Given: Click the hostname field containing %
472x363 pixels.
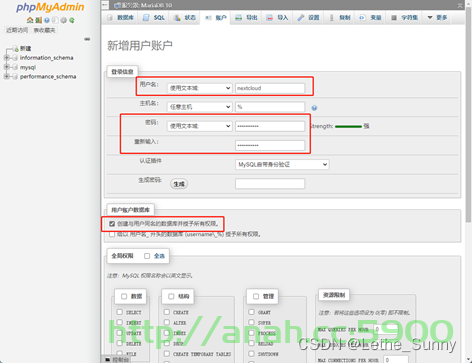Looking at the screenshot, I should (270, 107).
